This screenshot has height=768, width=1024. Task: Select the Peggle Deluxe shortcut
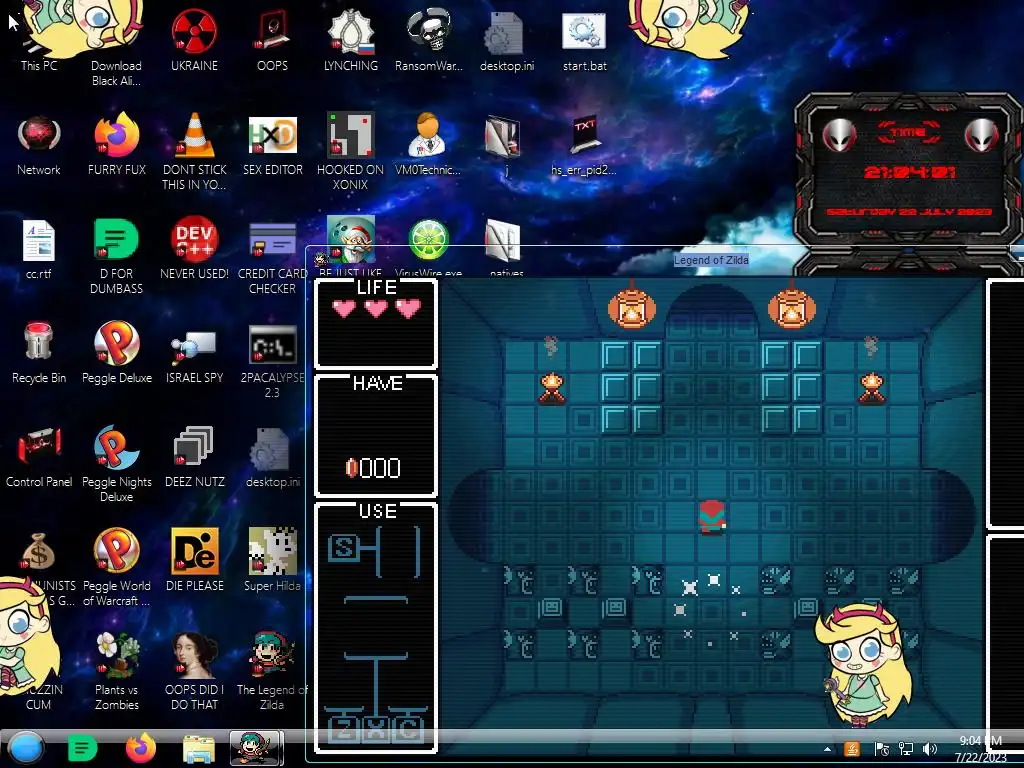tap(116, 353)
